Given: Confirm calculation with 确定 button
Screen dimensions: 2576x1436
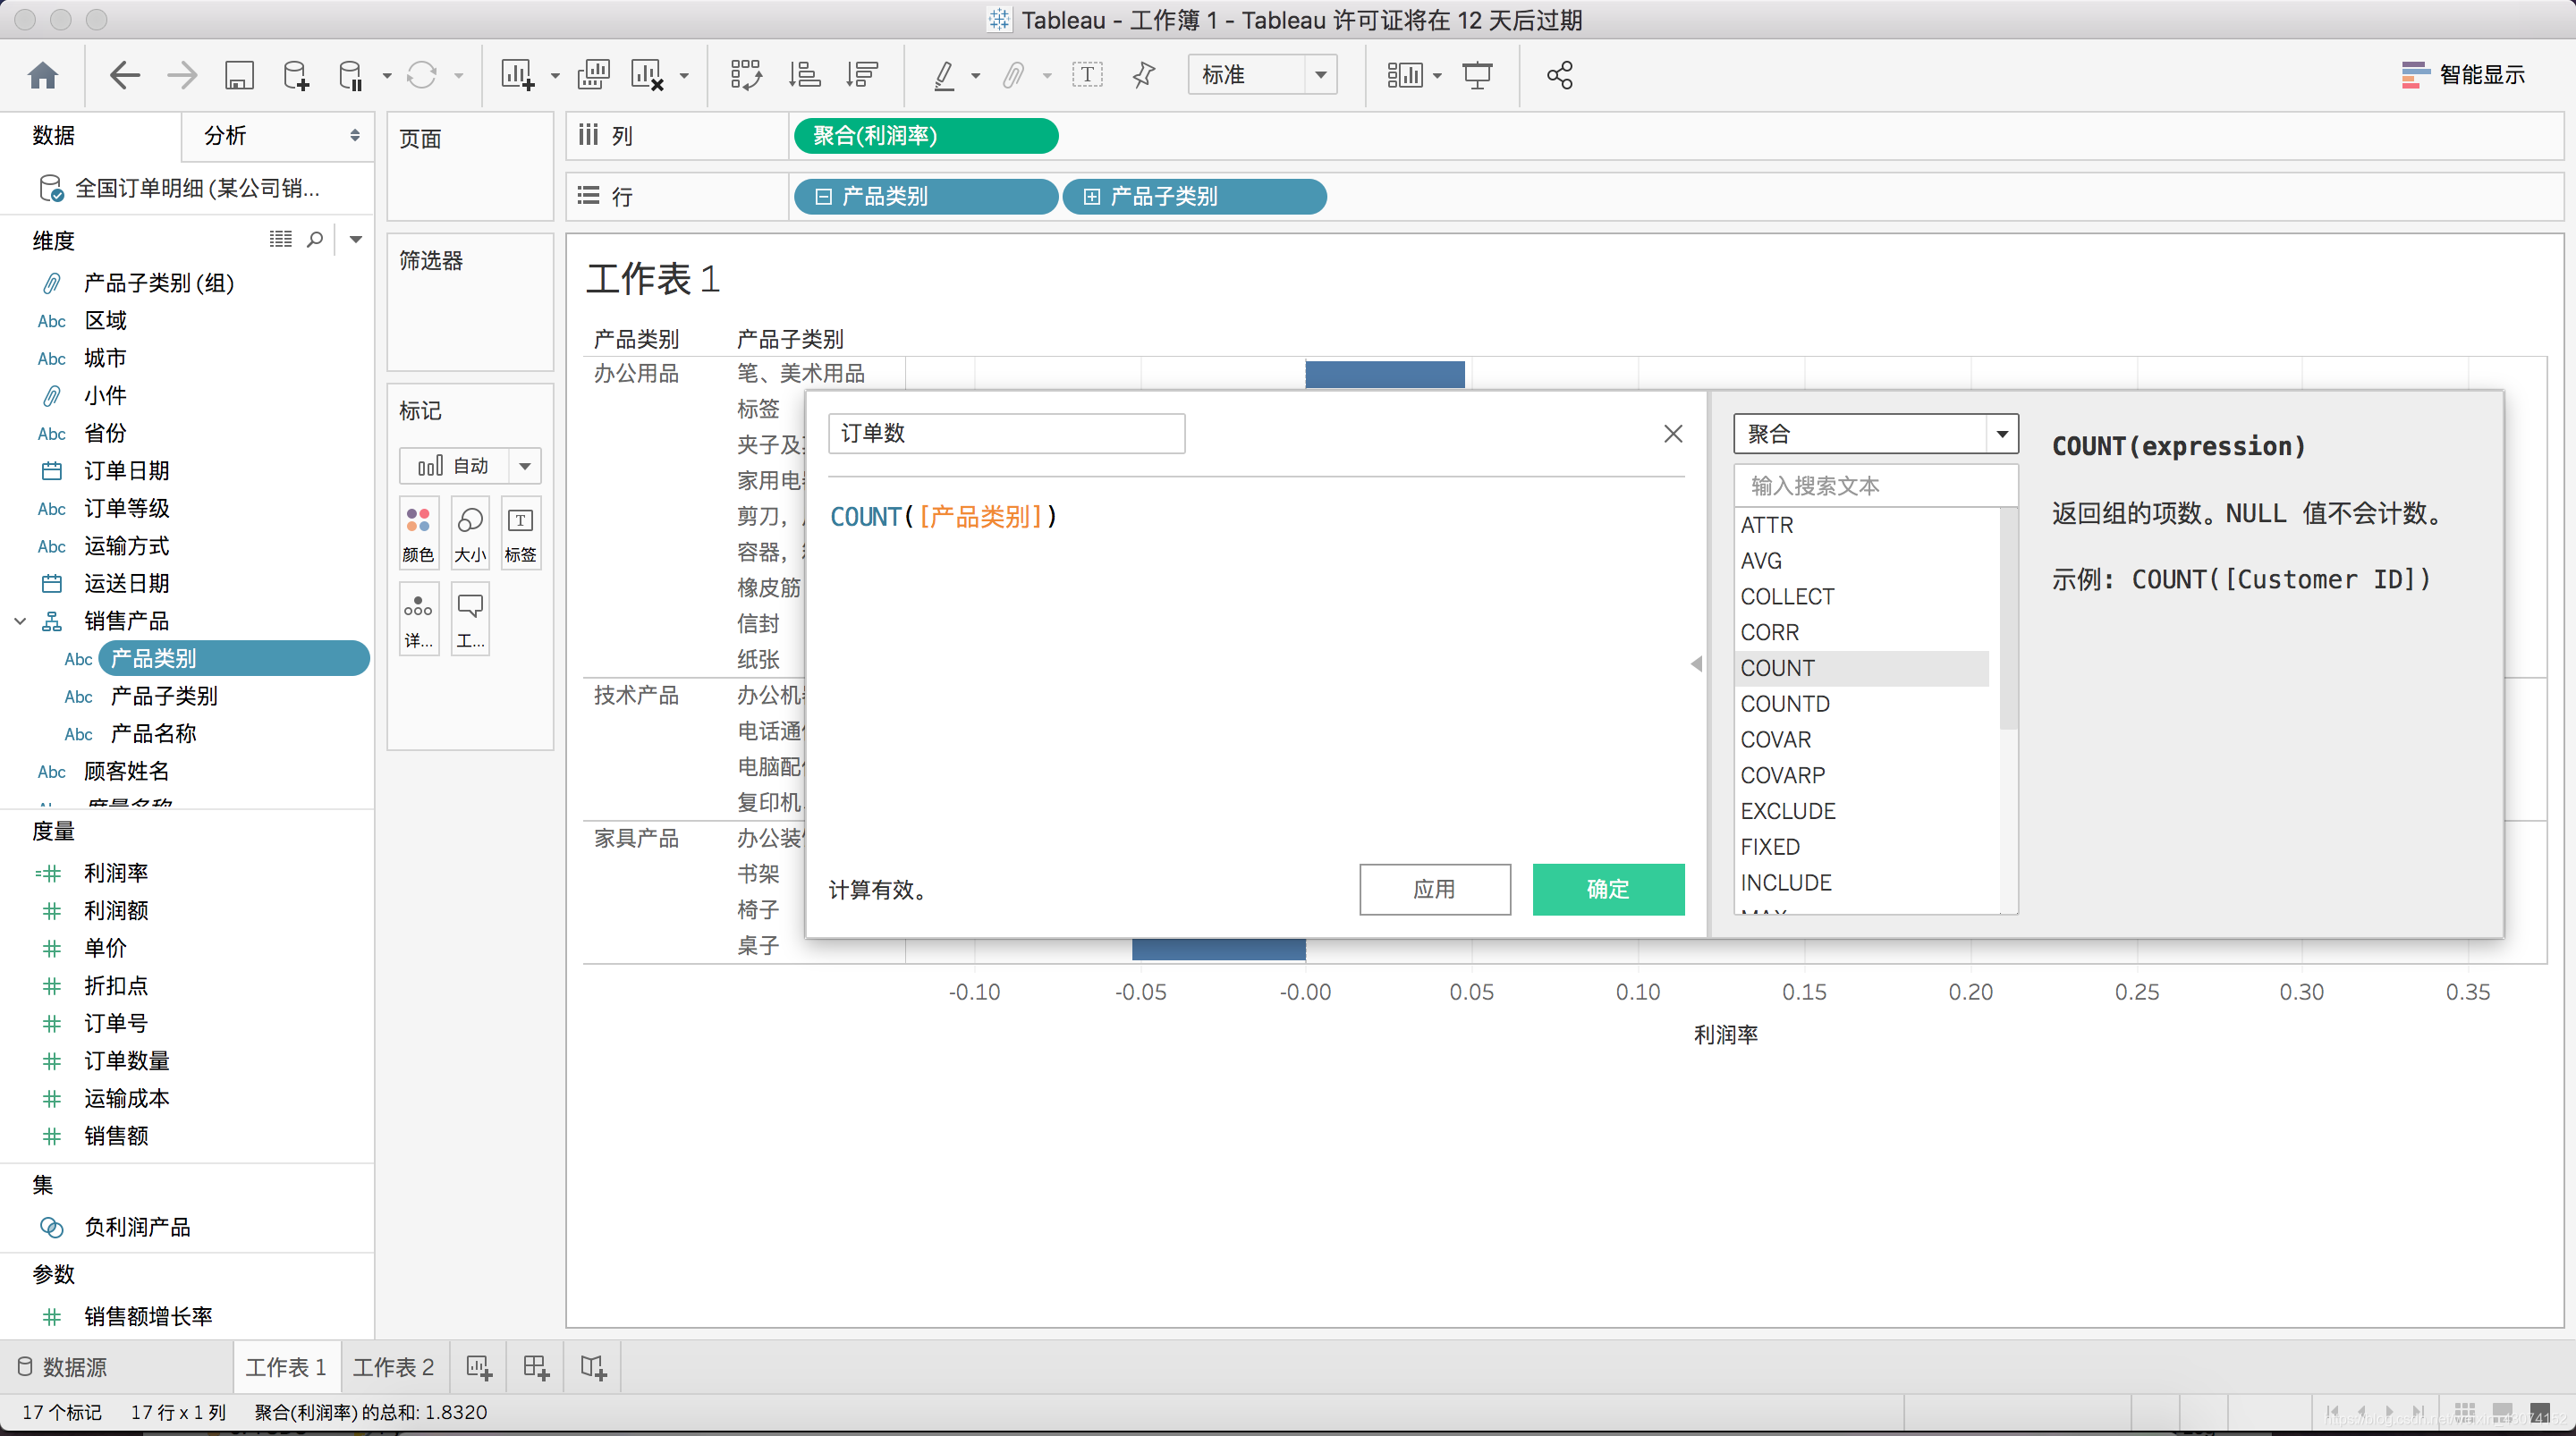Looking at the screenshot, I should pyautogui.click(x=1608, y=889).
